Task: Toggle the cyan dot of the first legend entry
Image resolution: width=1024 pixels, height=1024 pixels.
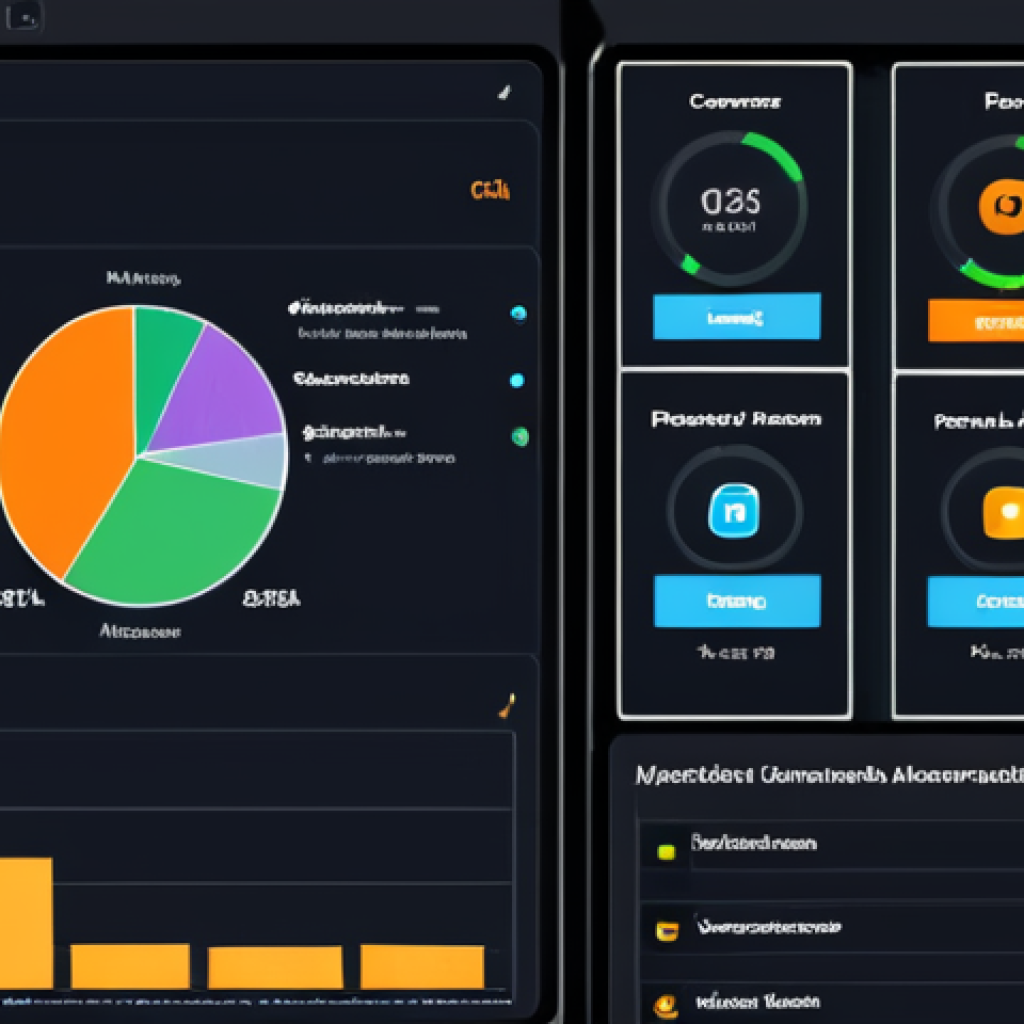Action: click(519, 313)
